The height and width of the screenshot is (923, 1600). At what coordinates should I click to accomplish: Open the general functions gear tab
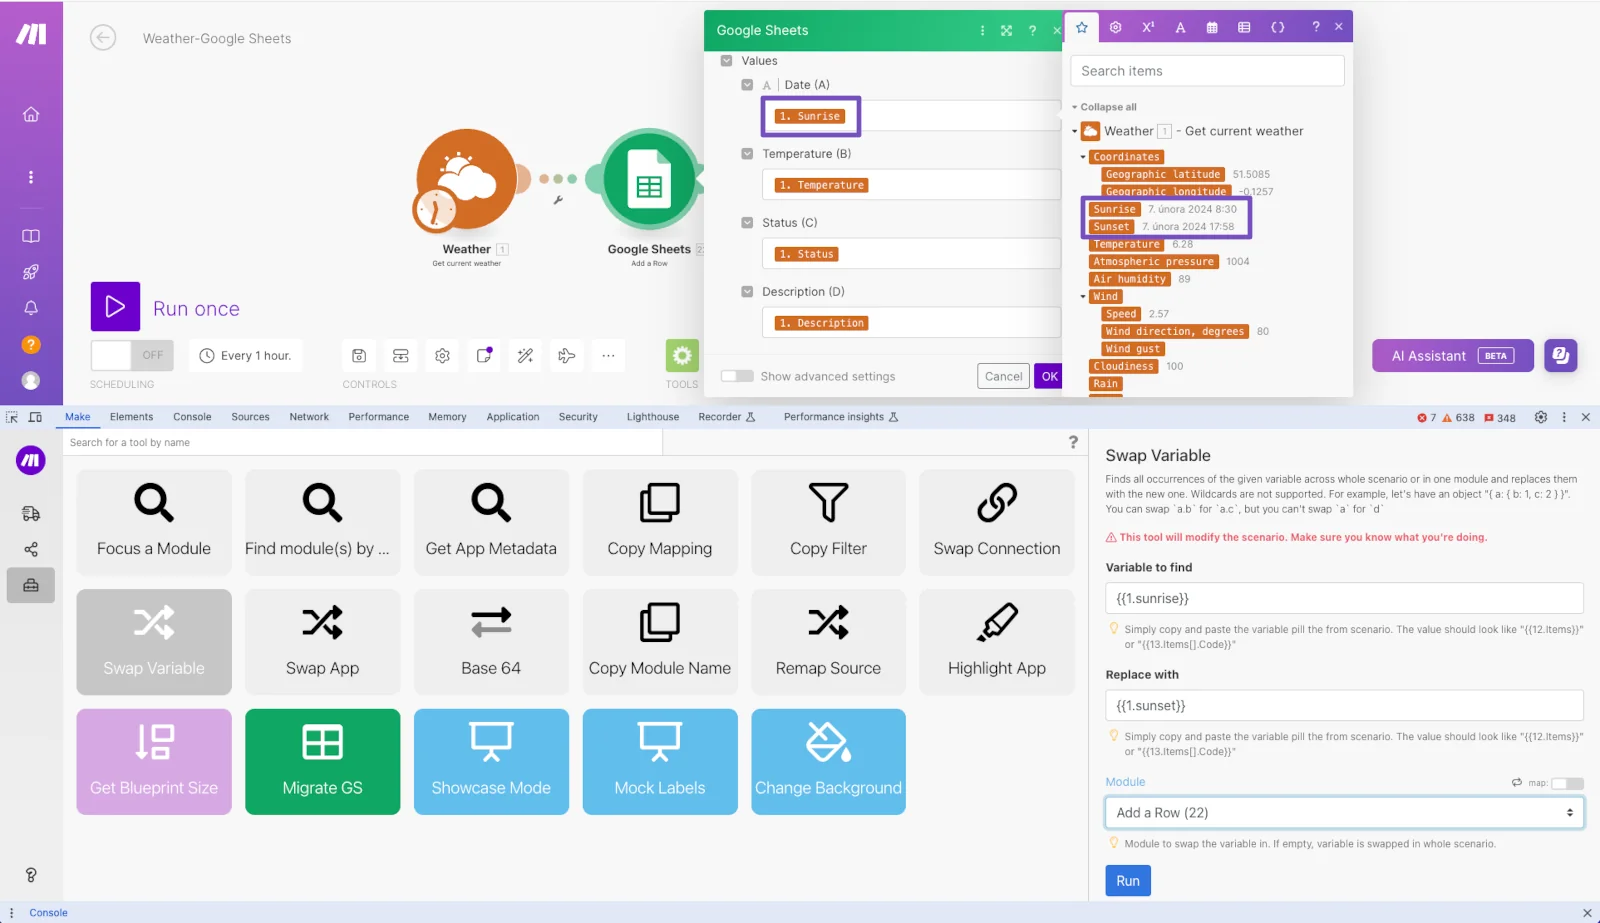1115,27
